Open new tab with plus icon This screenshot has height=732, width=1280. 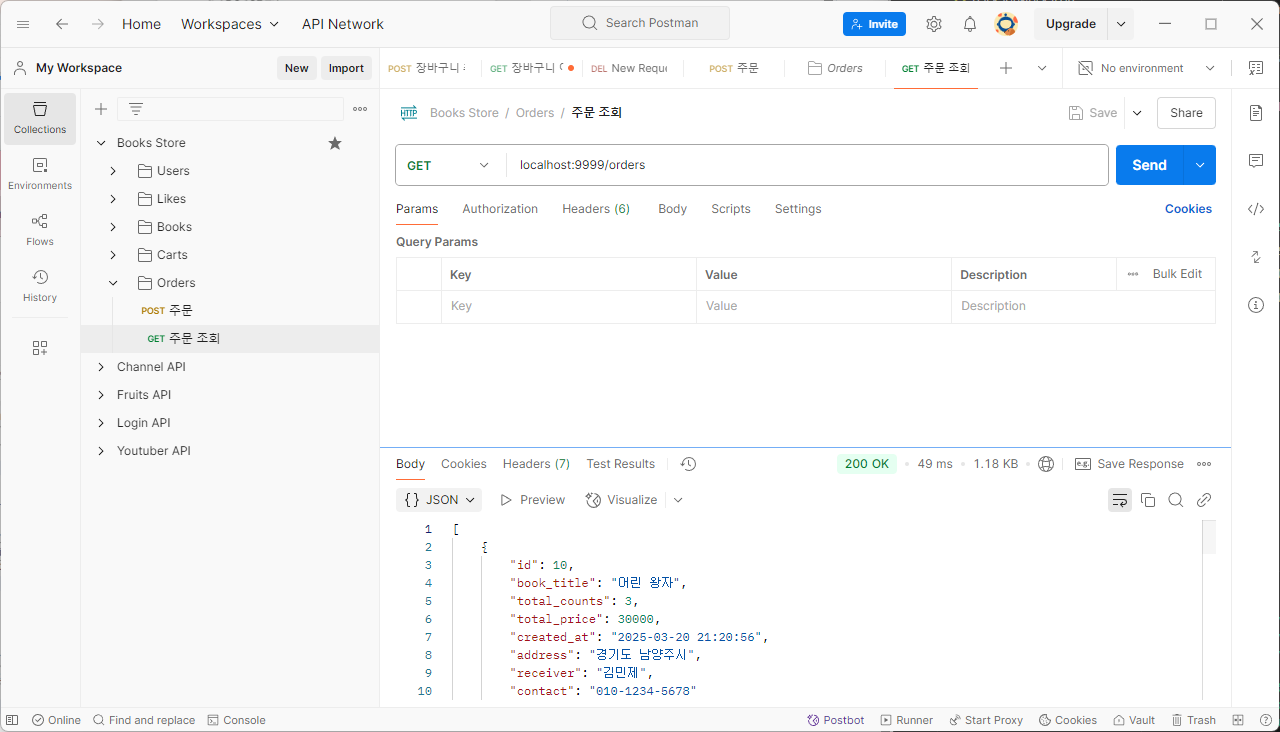click(x=1006, y=68)
